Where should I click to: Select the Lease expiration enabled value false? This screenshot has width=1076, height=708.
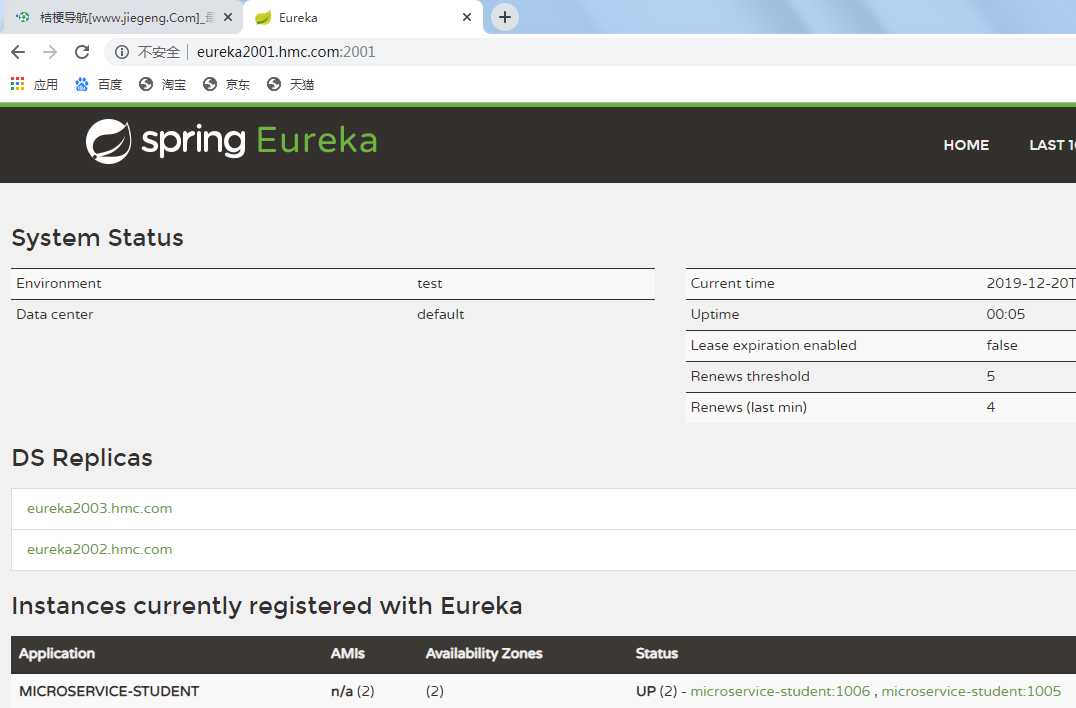click(1002, 345)
